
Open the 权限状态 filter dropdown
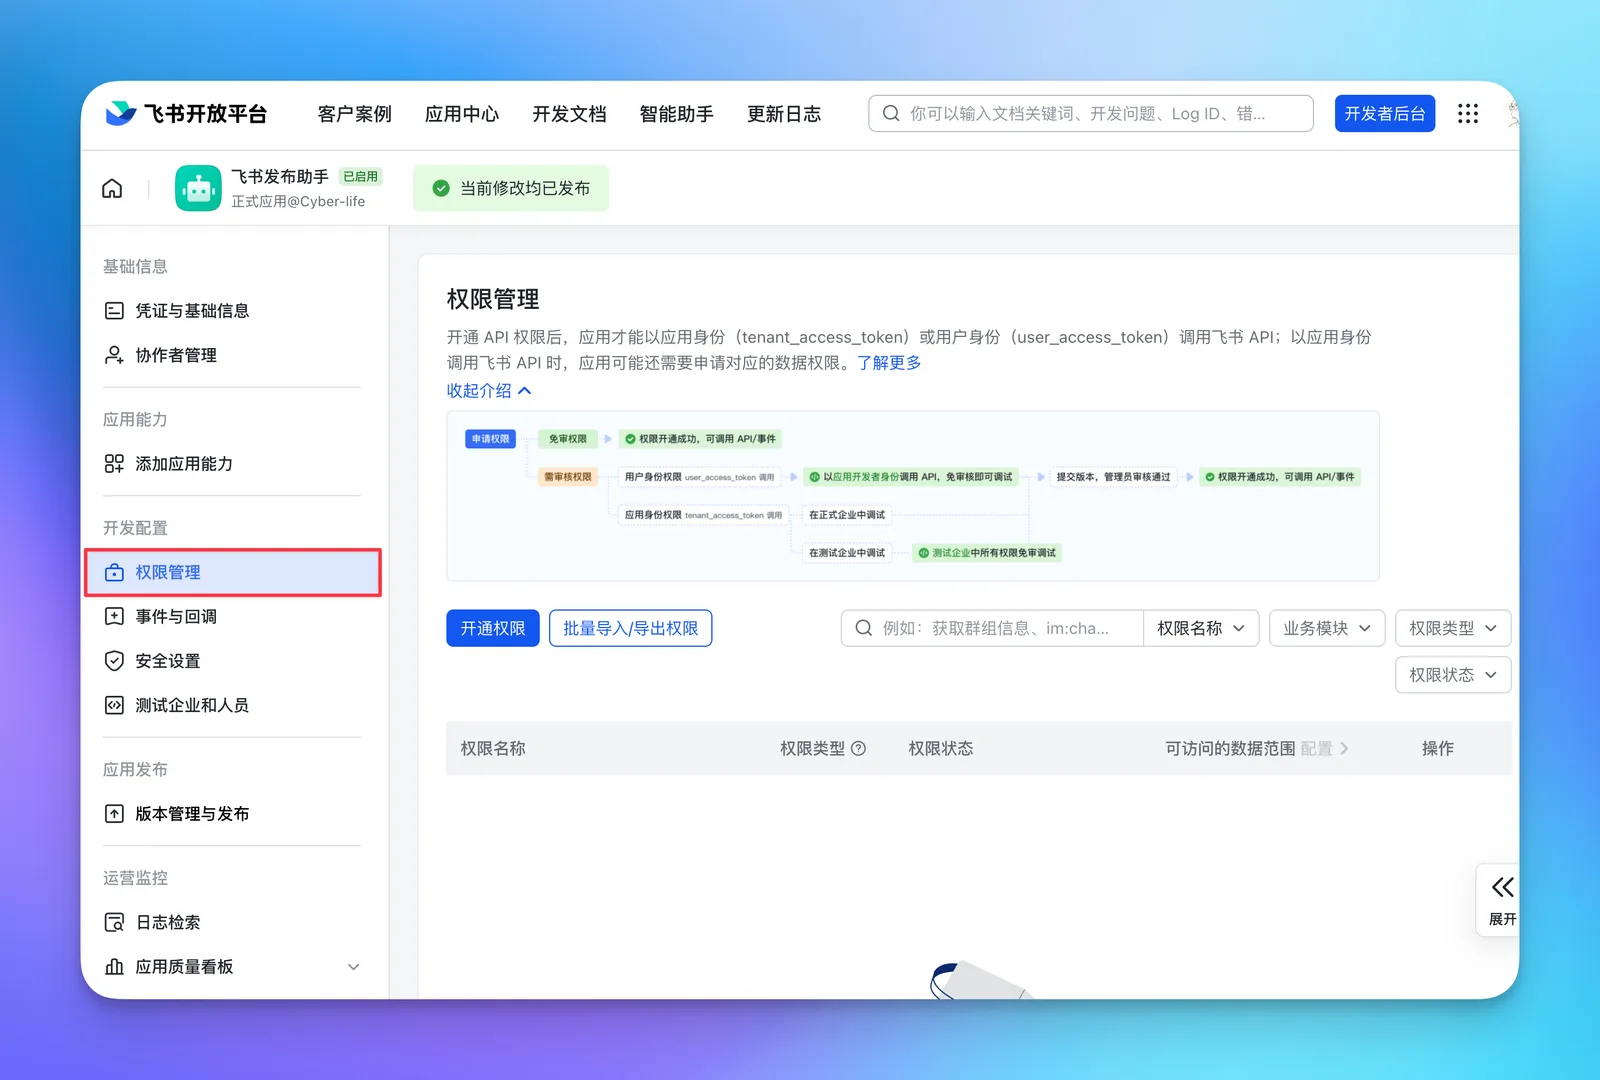[1453, 675]
